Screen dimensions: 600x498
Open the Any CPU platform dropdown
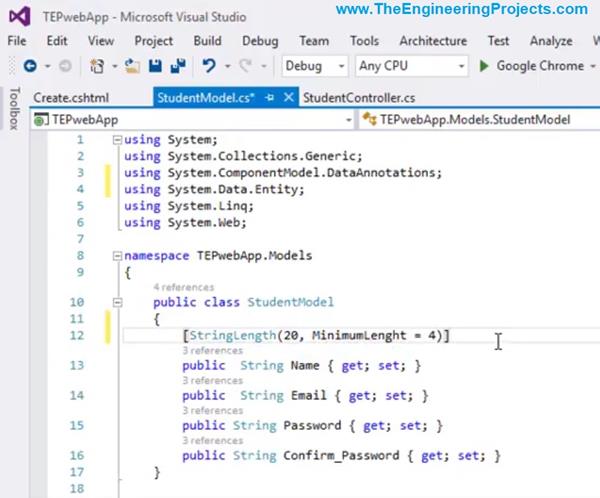coord(412,66)
